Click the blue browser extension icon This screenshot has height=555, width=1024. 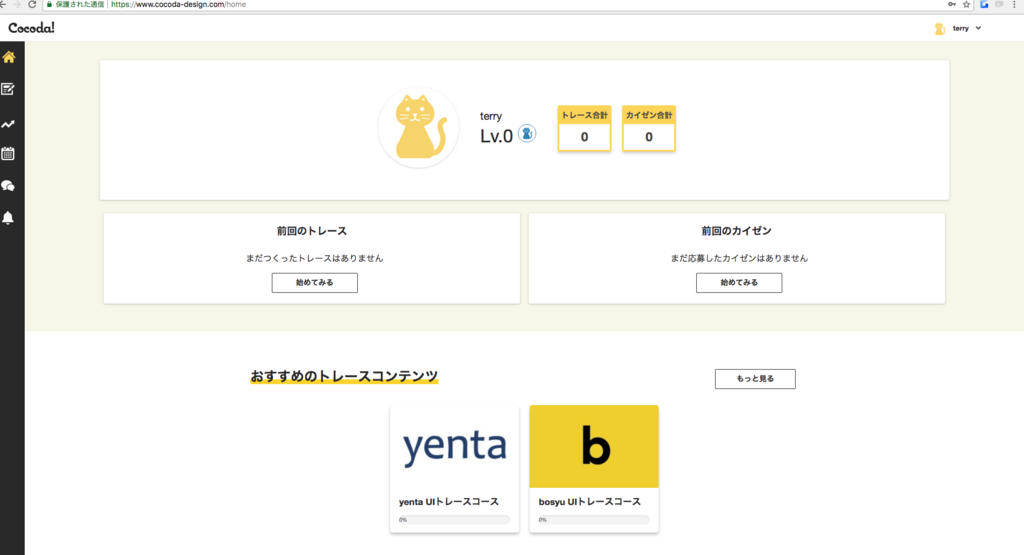[984, 5]
